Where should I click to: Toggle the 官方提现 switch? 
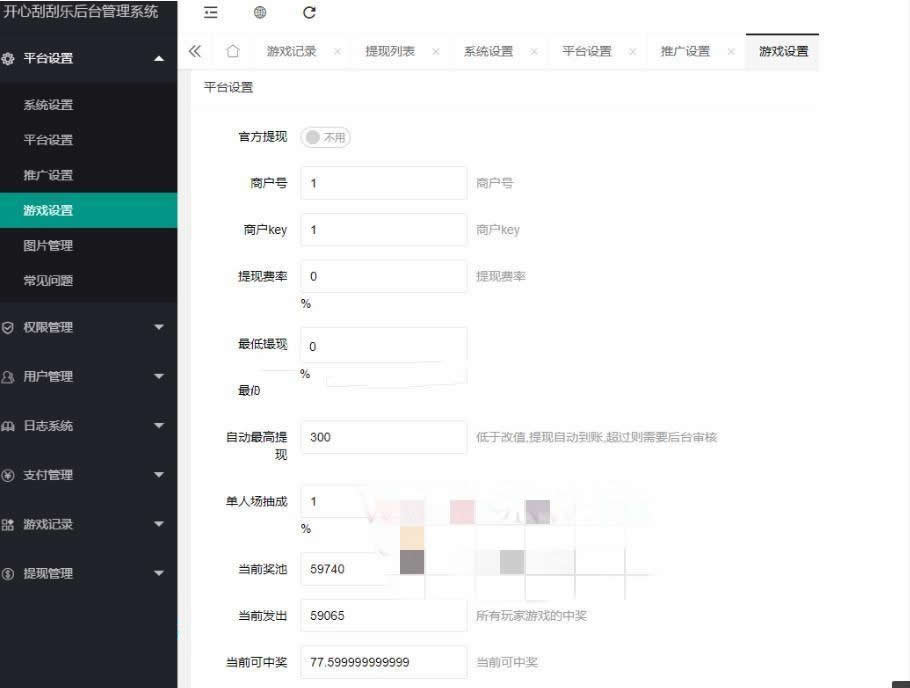[326, 138]
